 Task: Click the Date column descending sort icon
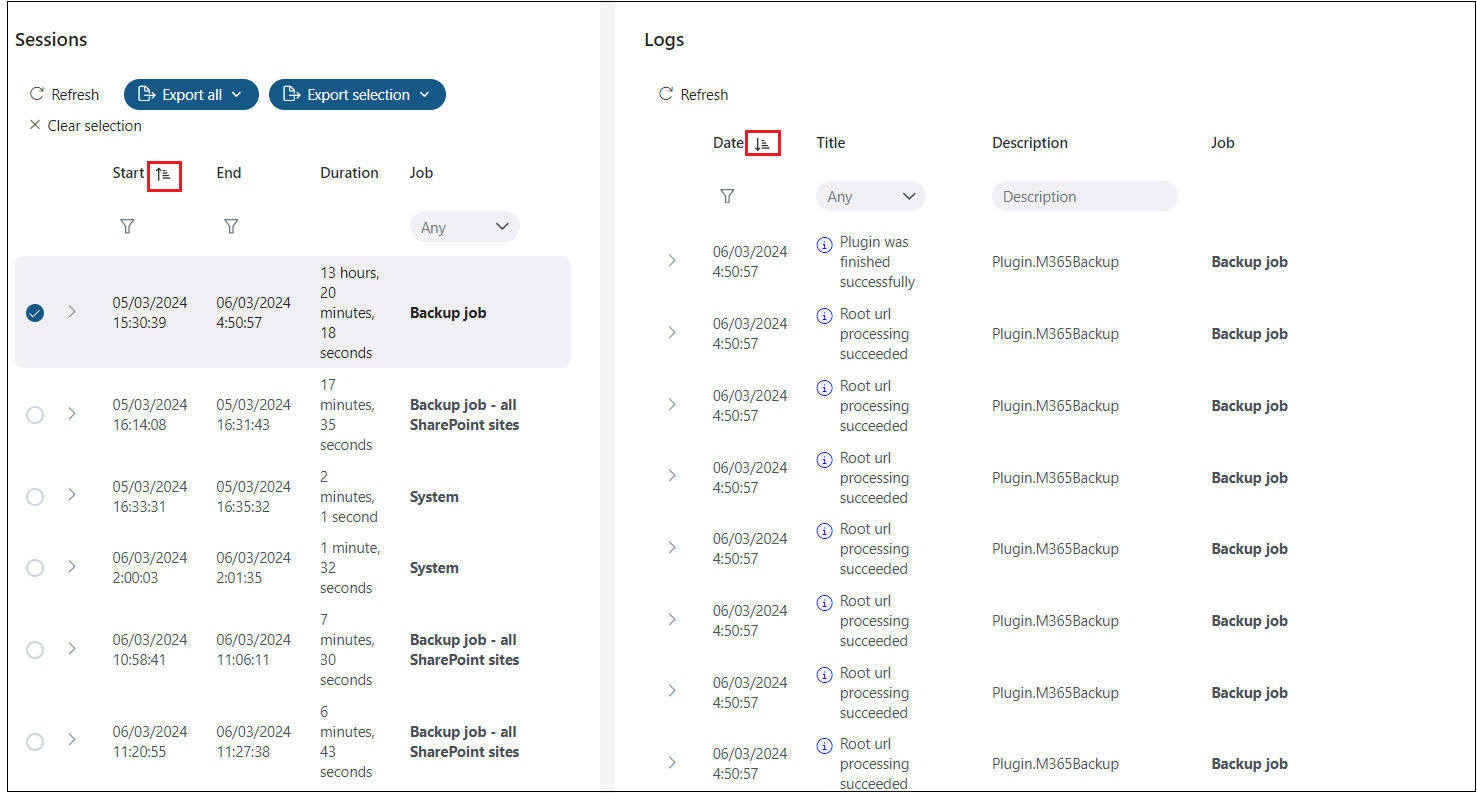[763, 144]
